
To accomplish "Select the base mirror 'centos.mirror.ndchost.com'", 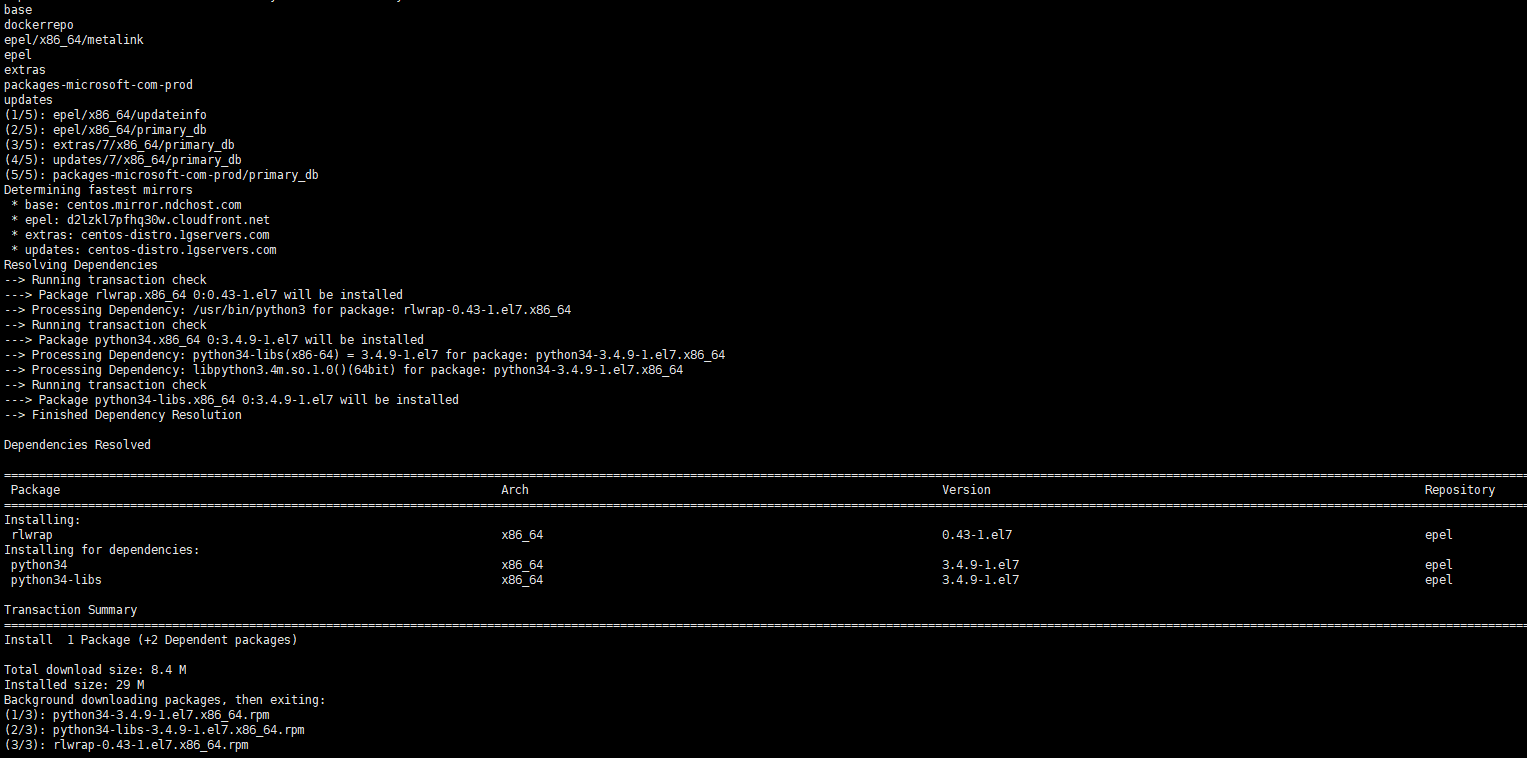I will click(x=154, y=205).
